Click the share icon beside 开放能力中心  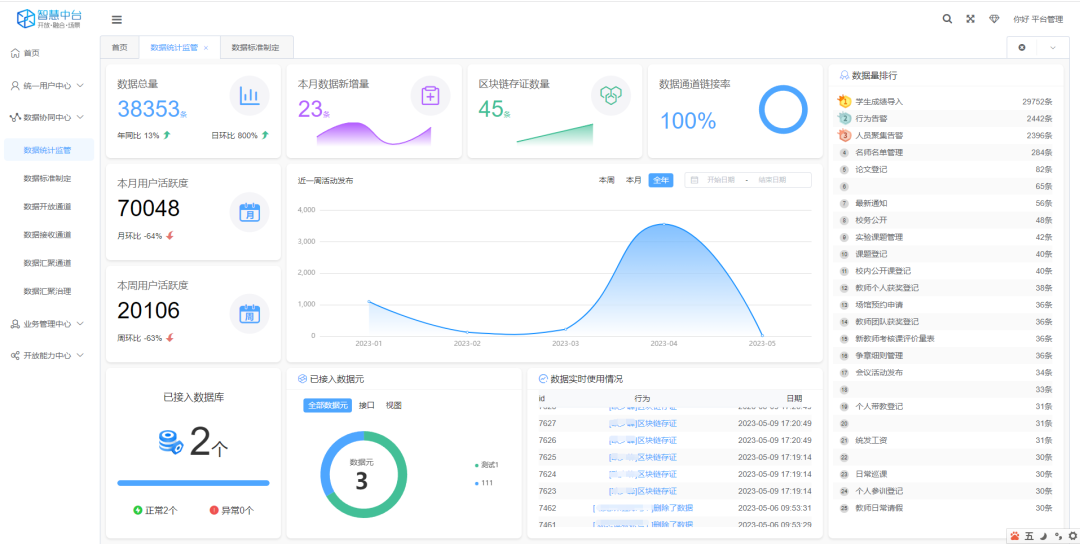click(x=15, y=355)
